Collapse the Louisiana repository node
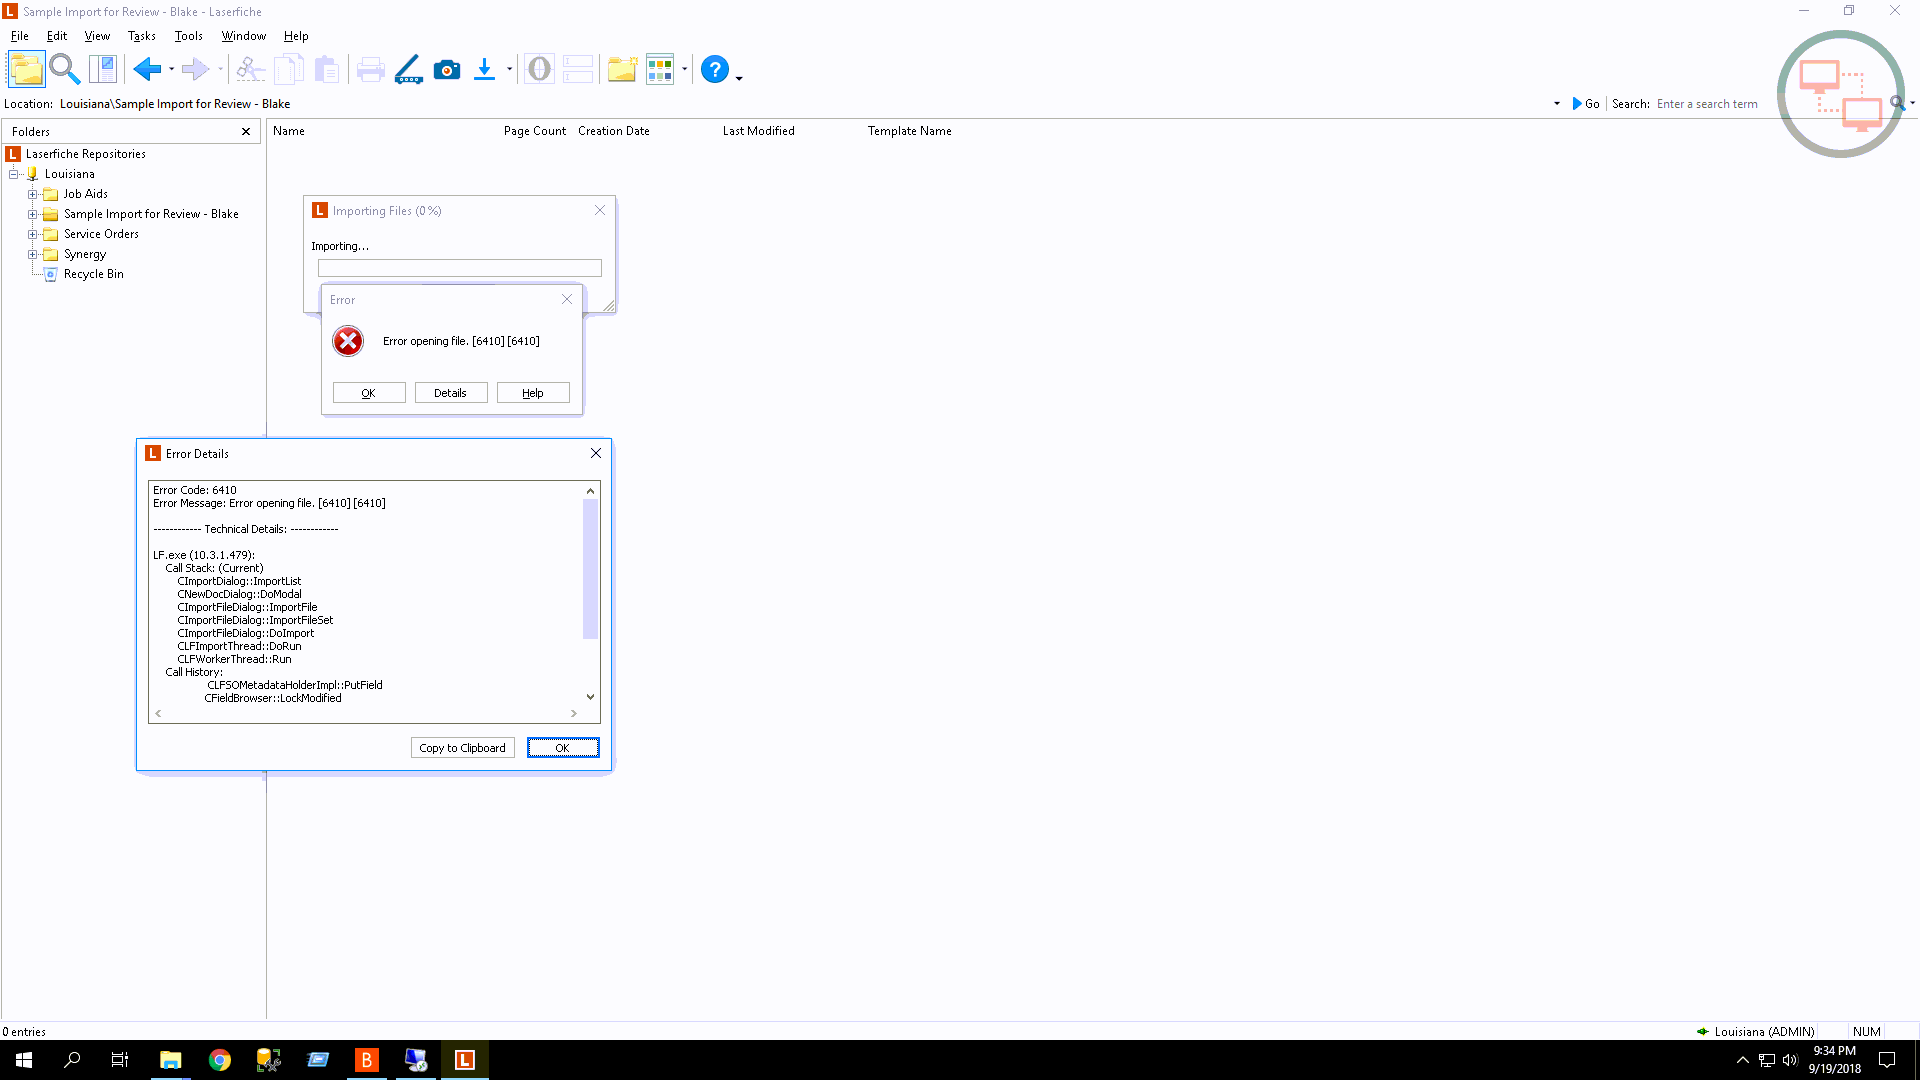Image resolution: width=1920 pixels, height=1080 pixels. coord(14,174)
